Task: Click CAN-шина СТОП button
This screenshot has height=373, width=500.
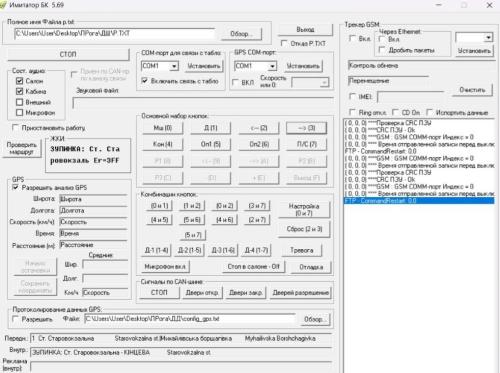Action: [159, 292]
